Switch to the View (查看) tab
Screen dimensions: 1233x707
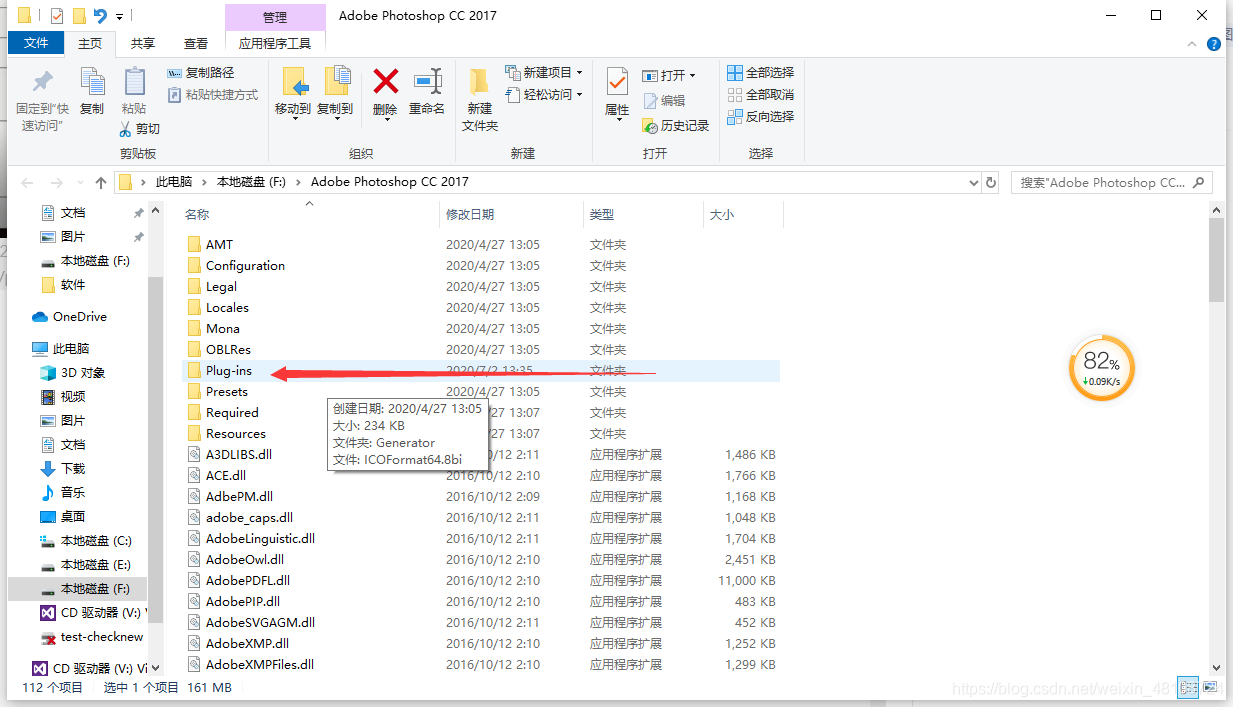pos(196,43)
